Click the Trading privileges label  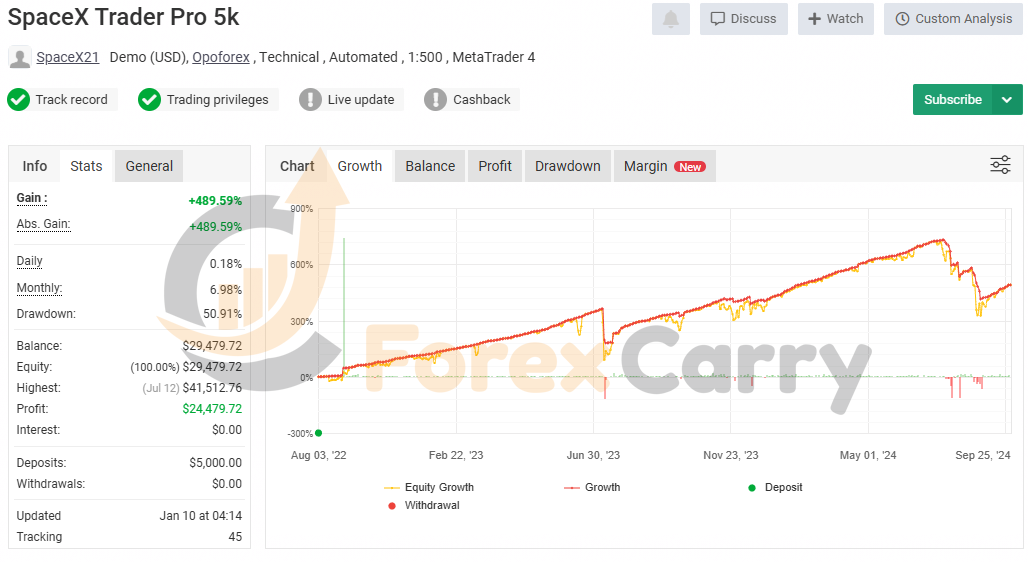click(218, 100)
